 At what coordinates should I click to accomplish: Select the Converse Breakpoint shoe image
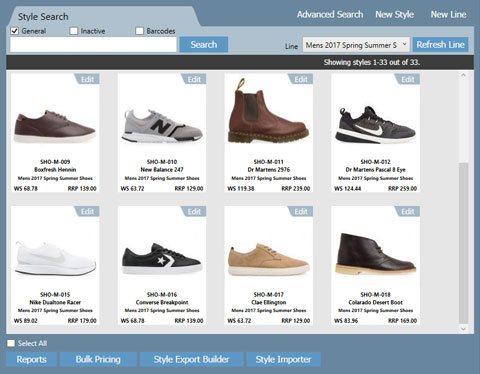tap(162, 258)
